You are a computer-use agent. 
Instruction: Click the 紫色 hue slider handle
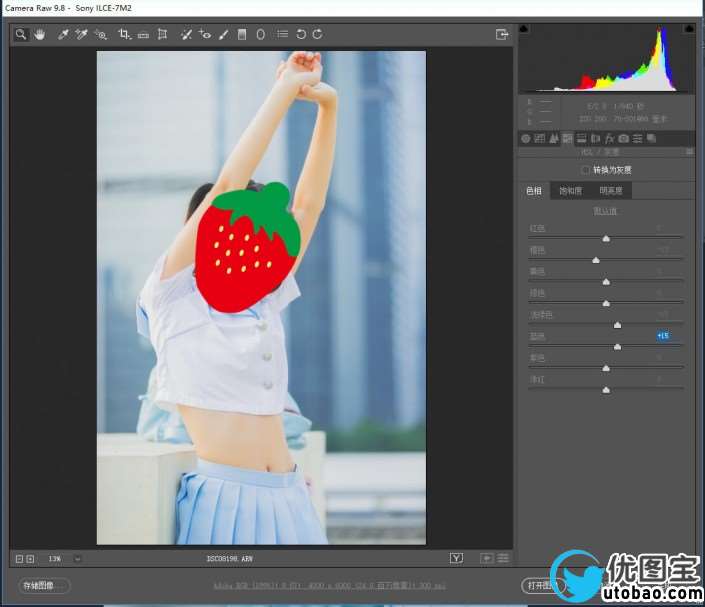pyautogui.click(x=606, y=368)
